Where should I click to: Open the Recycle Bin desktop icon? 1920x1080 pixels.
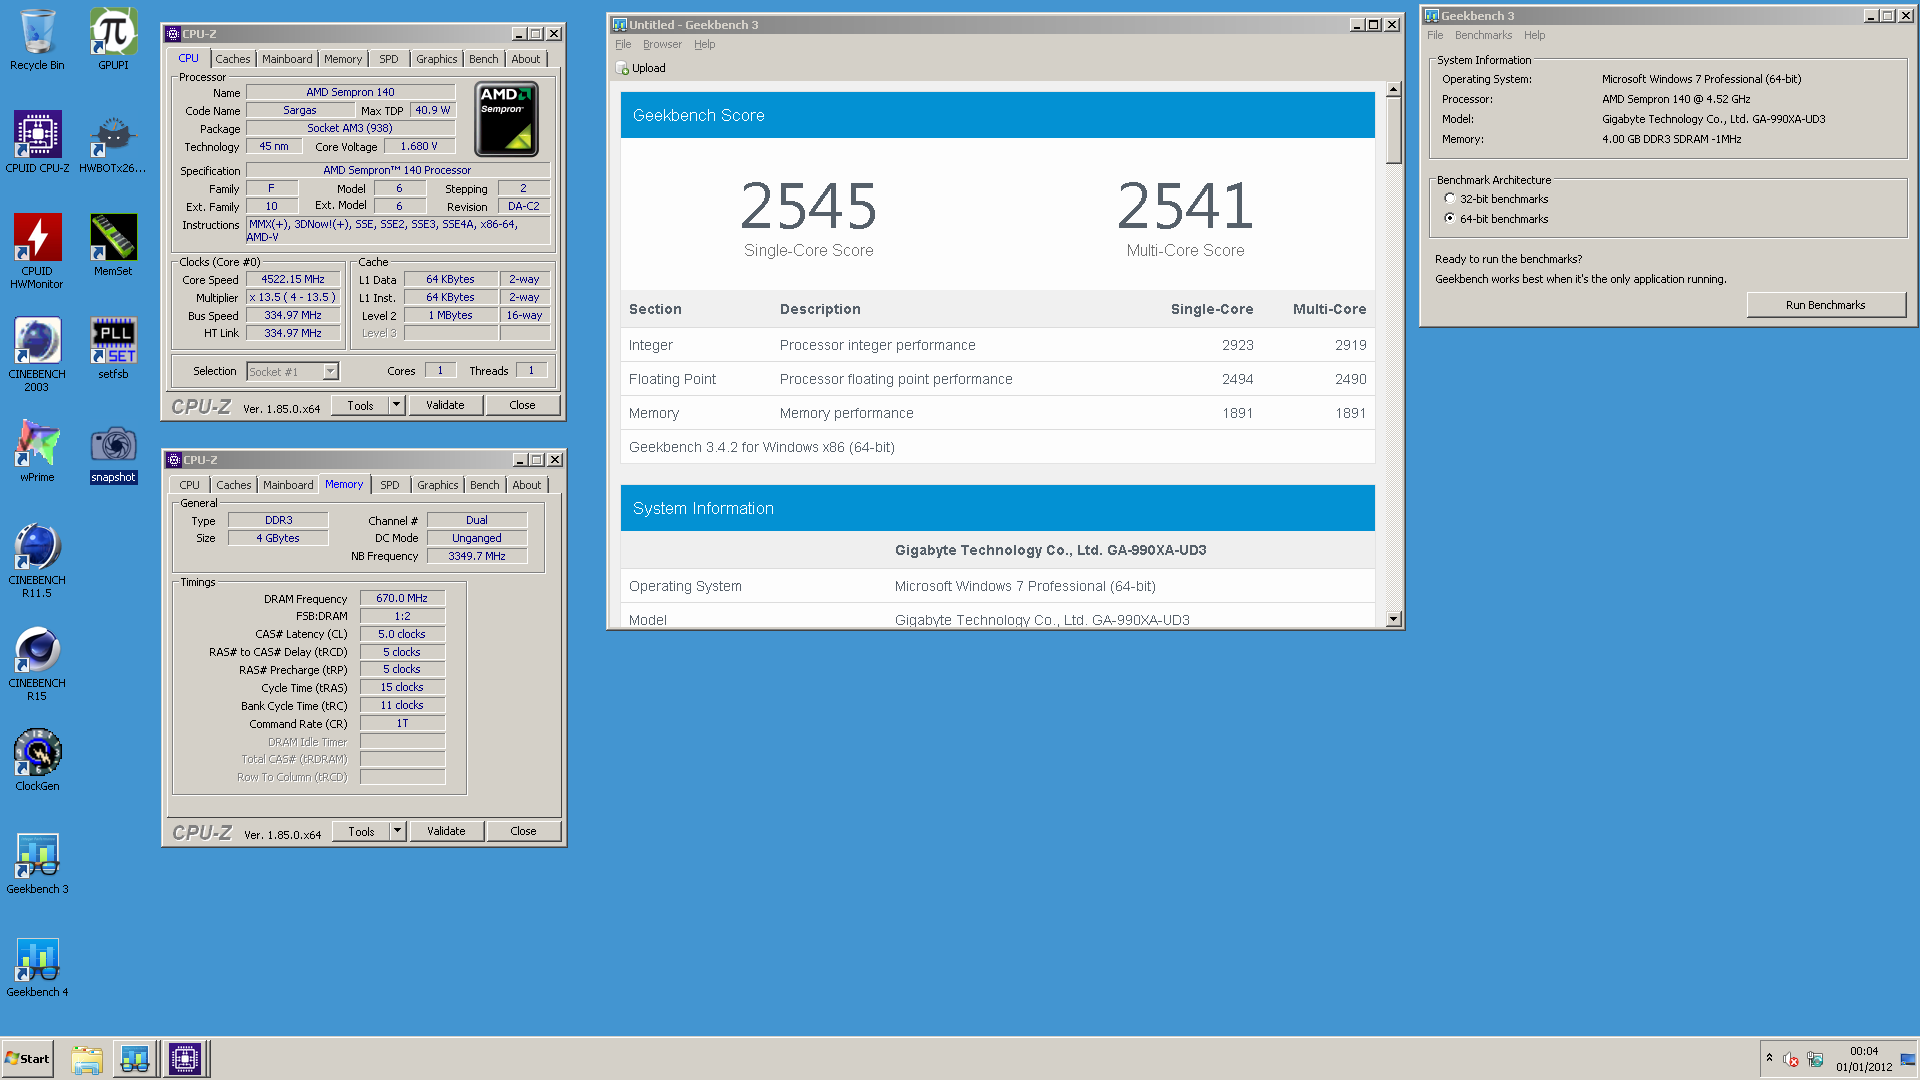tap(37, 40)
